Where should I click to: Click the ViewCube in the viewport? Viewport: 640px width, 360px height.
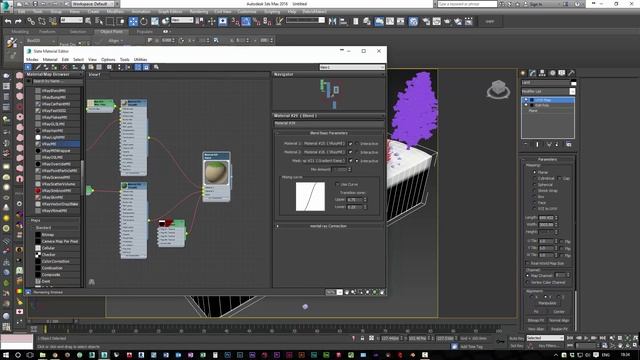pyautogui.click(x=498, y=89)
